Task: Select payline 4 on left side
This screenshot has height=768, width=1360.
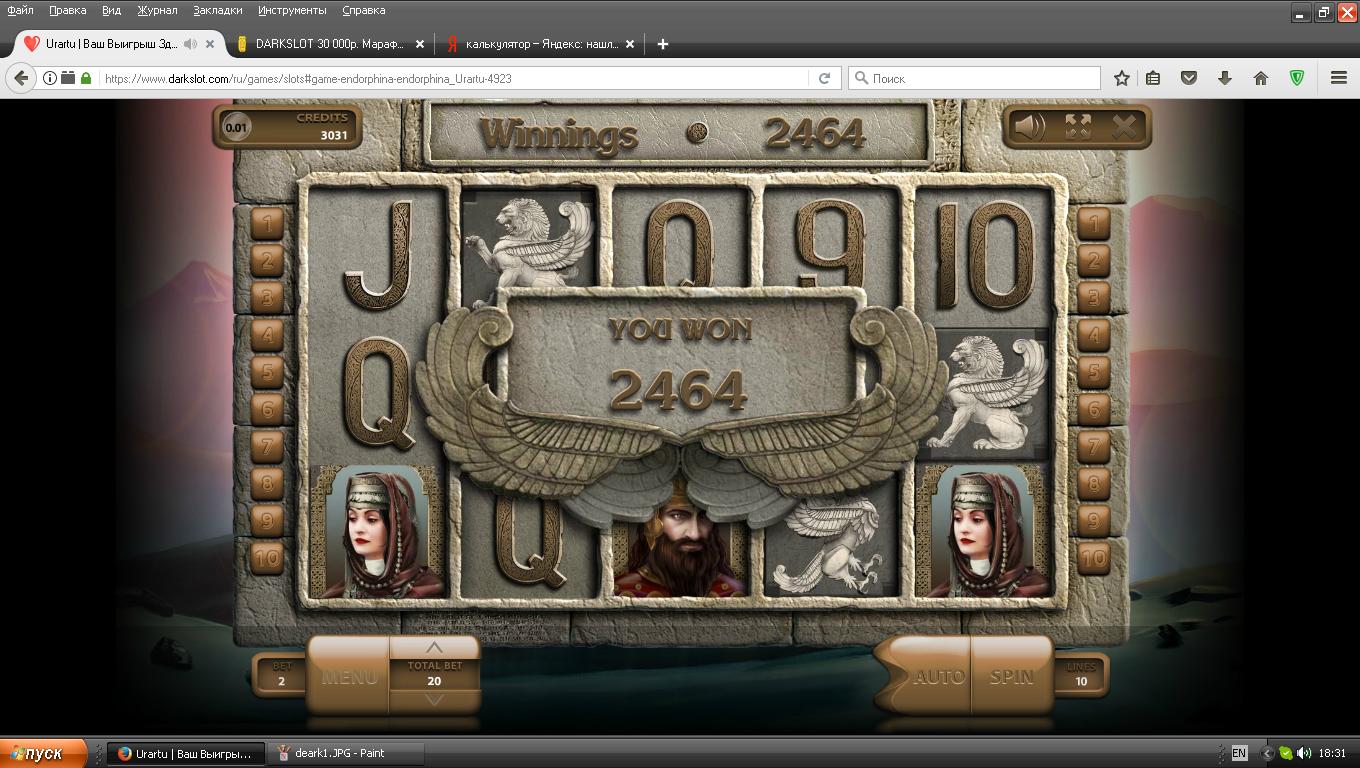Action: coord(267,335)
